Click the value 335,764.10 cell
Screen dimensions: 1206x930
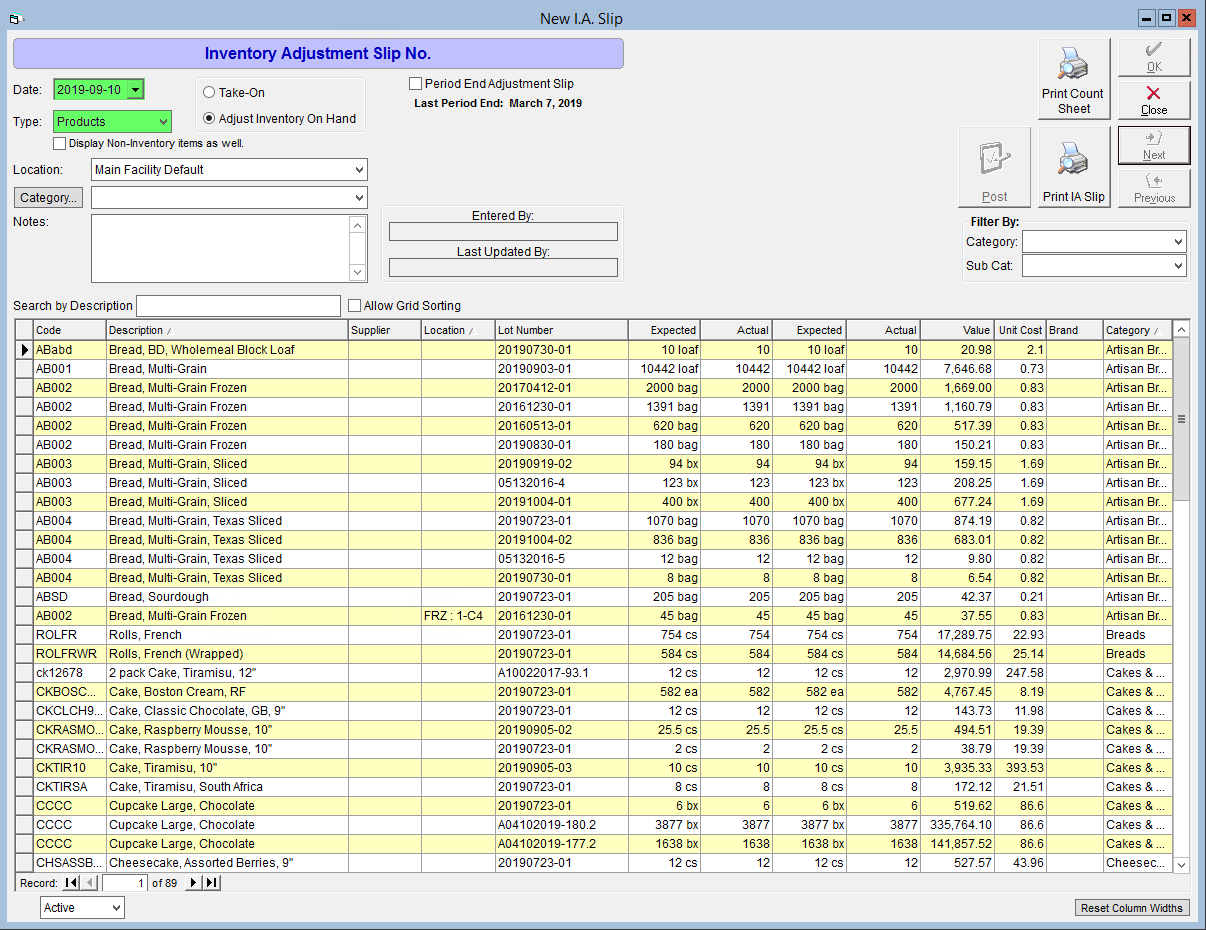[958, 825]
